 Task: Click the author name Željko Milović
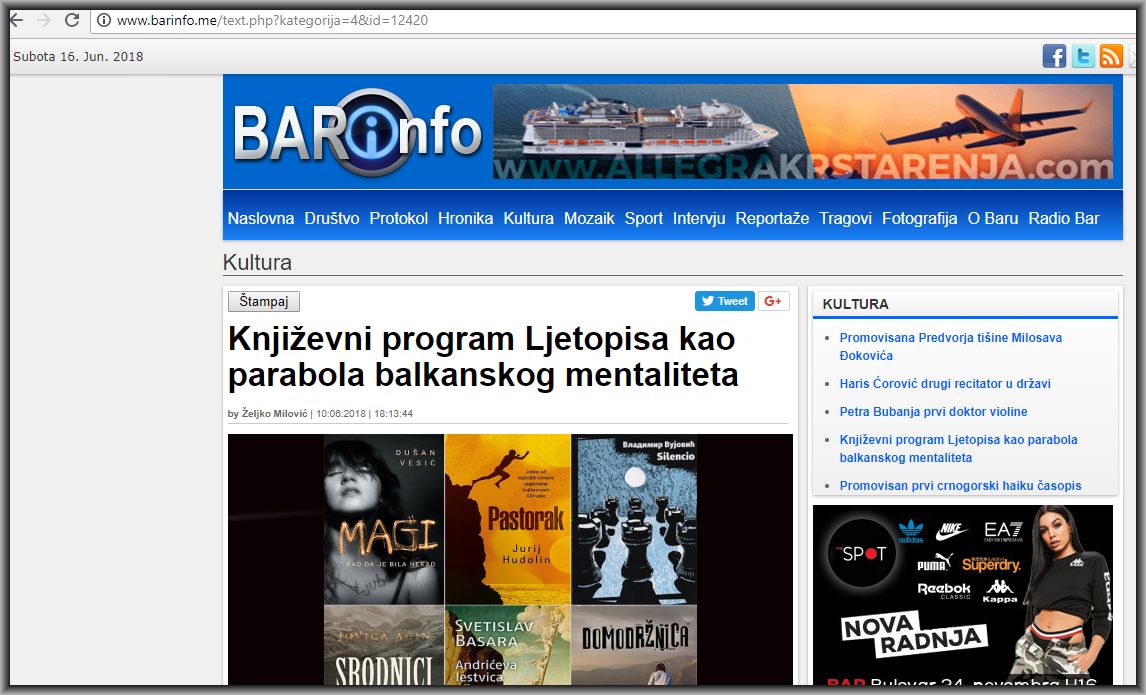275,414
